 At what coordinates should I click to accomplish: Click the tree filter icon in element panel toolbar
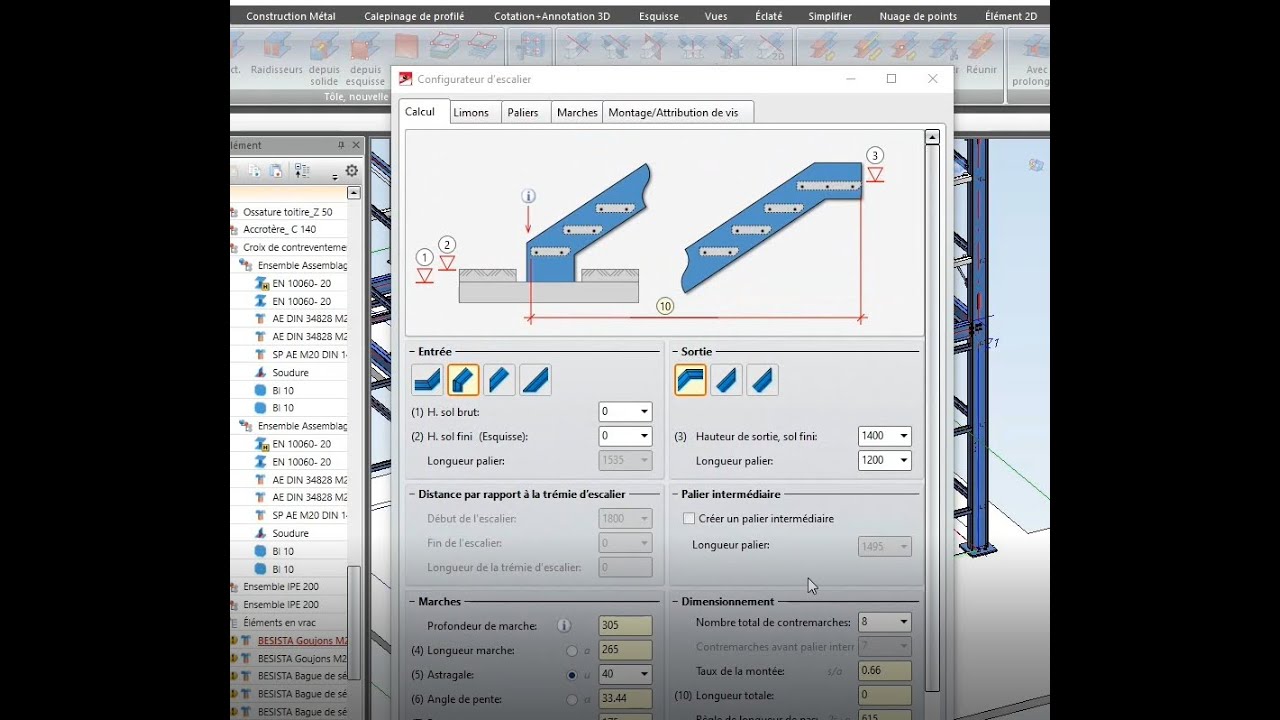coord(302,171)
